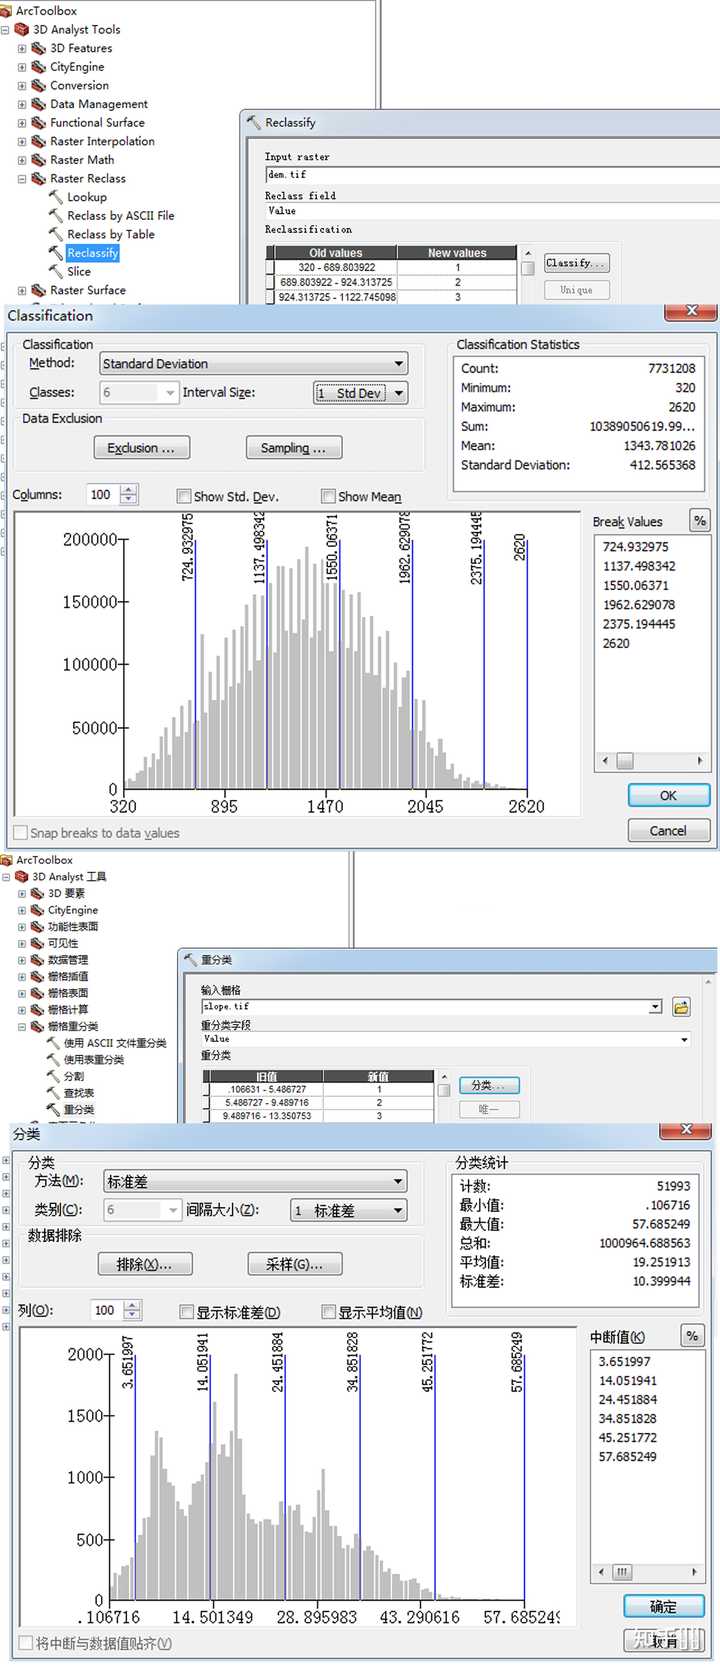Click the percent button beside 中断值

coord(692,1336)
